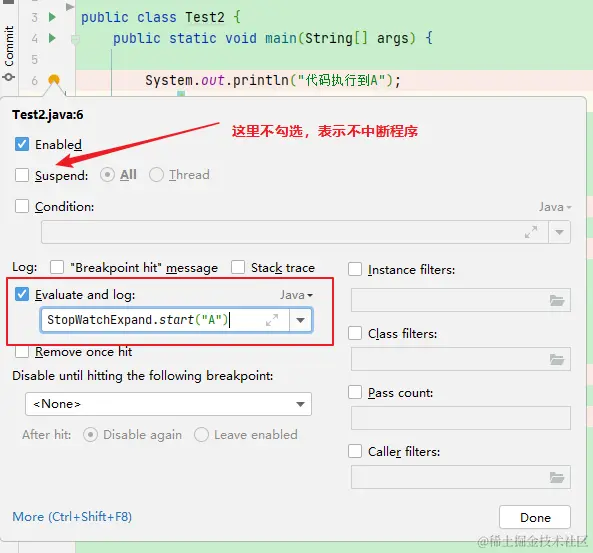Click the orange breakpoint marker on line 6
The height and width of the screenshot is (553, 593).
[x=54, y=80]
